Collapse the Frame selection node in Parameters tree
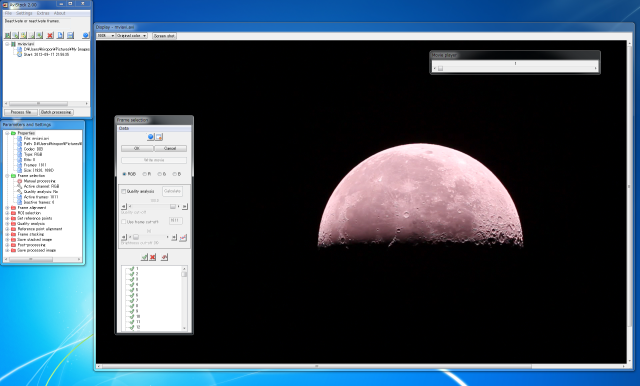The image size is (640, 386). (x=7, y=175)
